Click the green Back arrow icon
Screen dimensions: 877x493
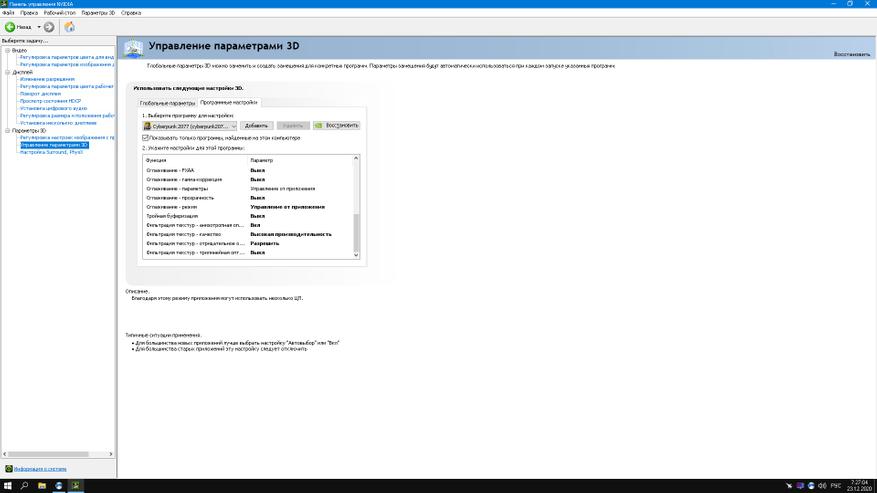(x=10, y=27)
